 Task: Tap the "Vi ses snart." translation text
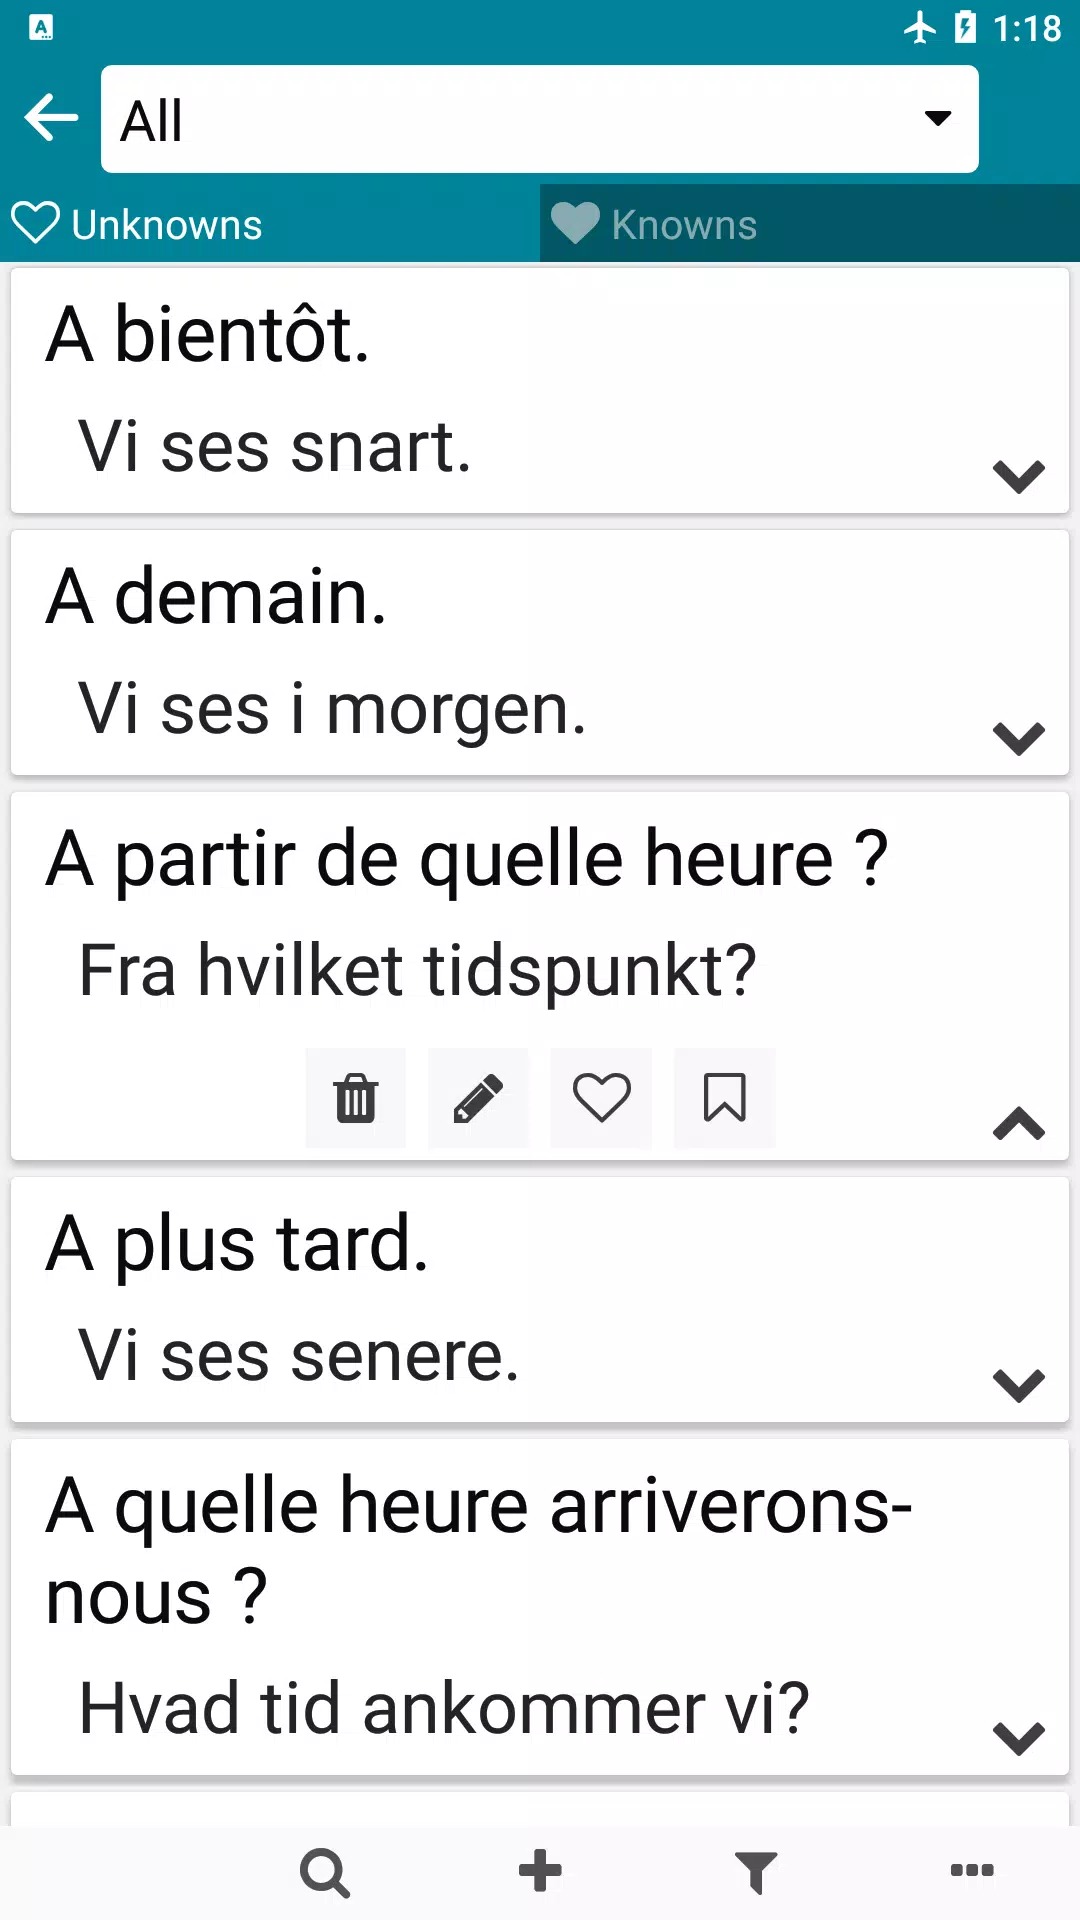pos(275,447)
